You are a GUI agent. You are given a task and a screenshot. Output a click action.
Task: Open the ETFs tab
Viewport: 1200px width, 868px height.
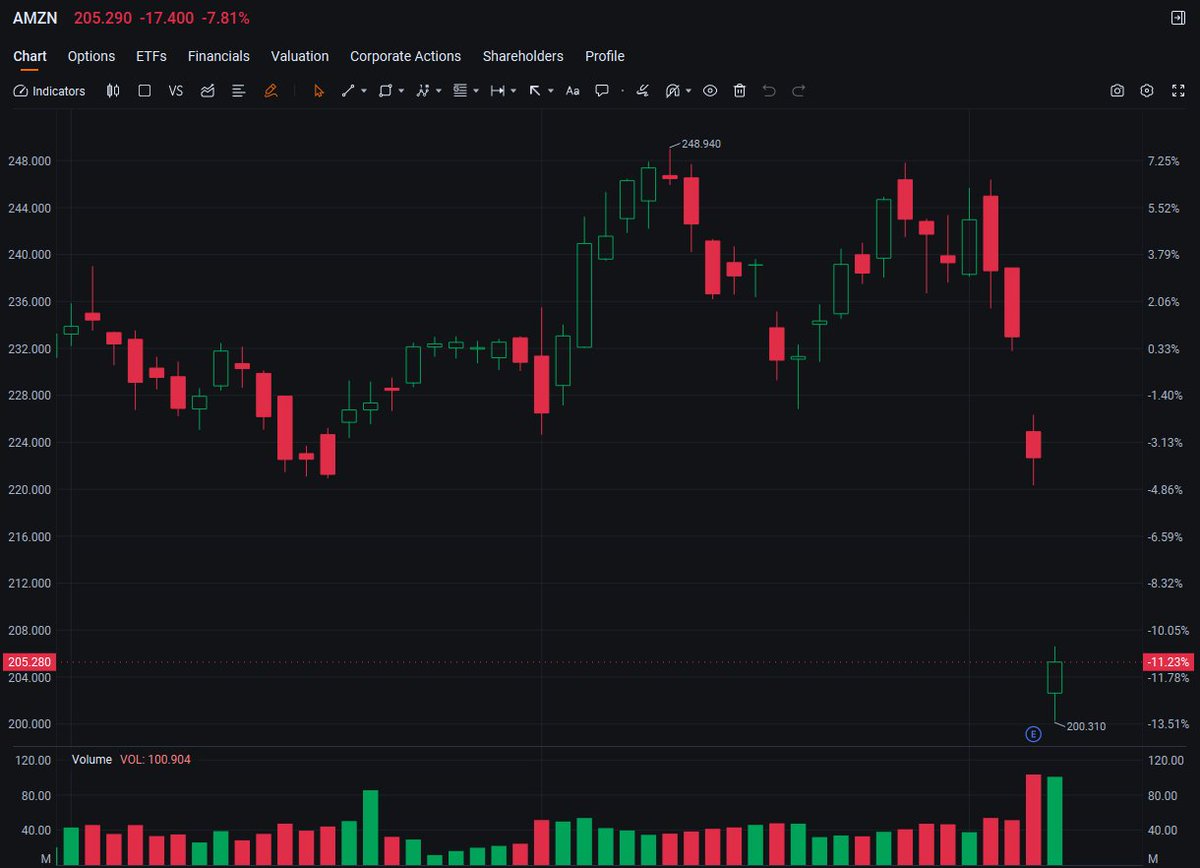(151, 56)
